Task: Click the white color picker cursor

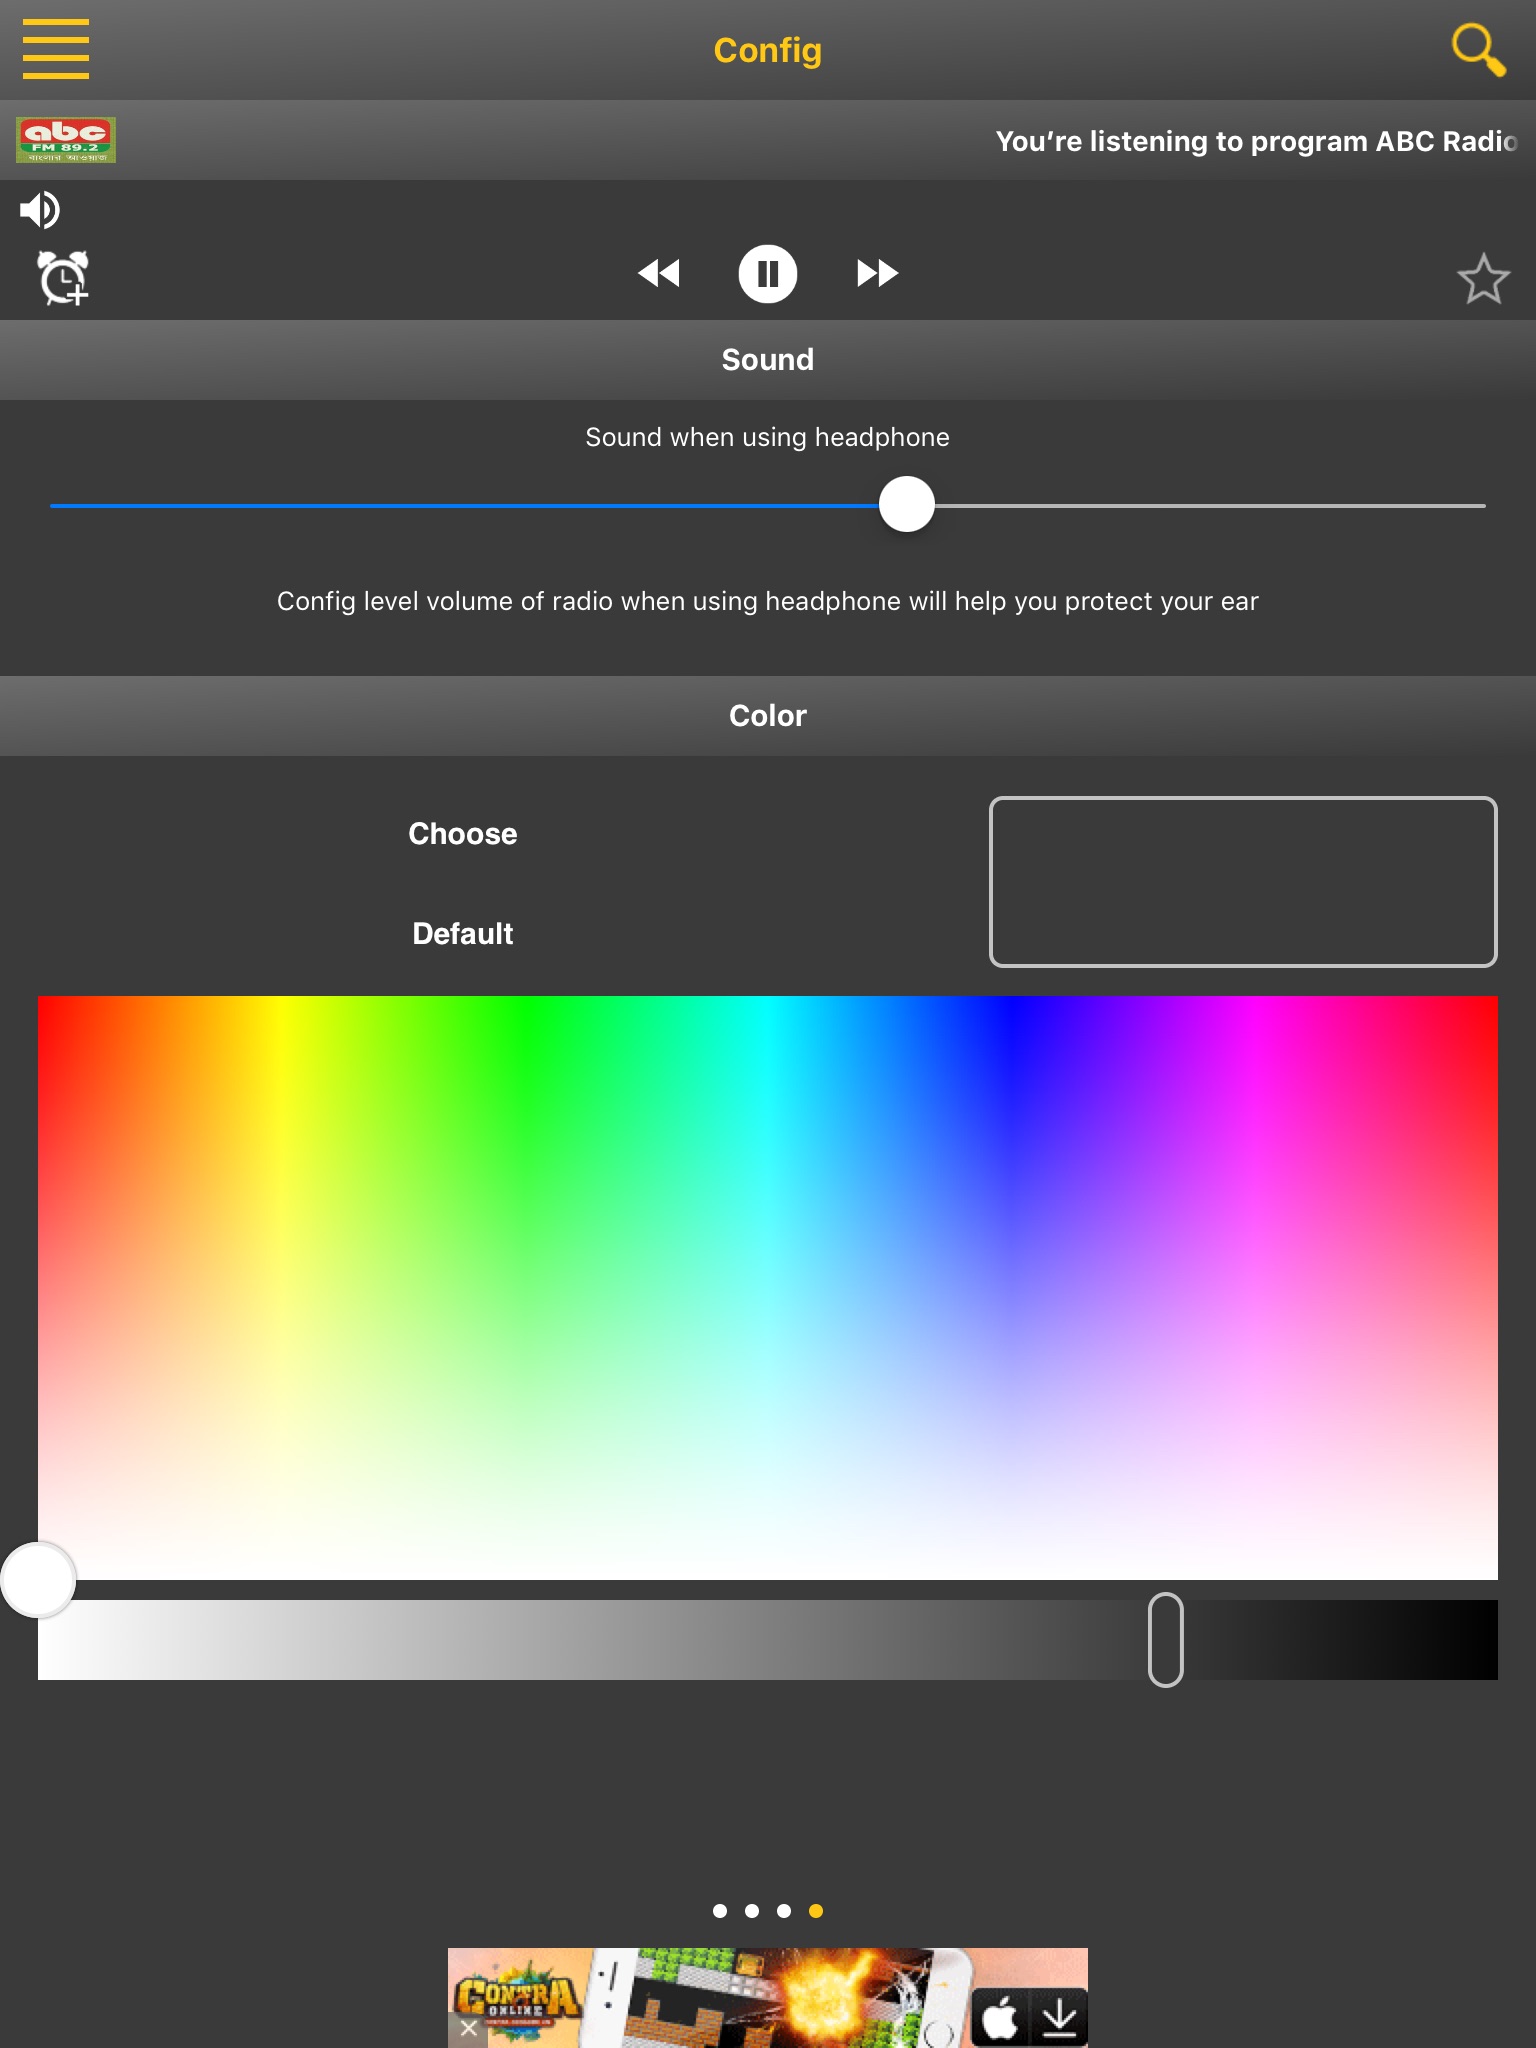Action: 38,1580
